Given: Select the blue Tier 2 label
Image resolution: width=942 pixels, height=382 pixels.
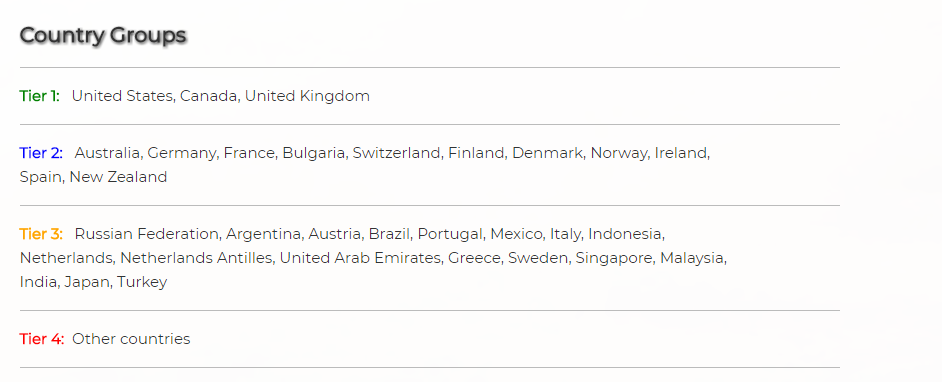Looking at the screenshot, I should pos(41,153).
